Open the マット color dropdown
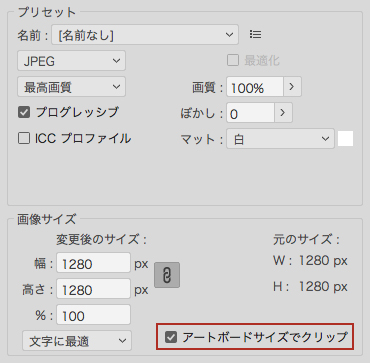The image size is (370, 363). click(280, 139)
